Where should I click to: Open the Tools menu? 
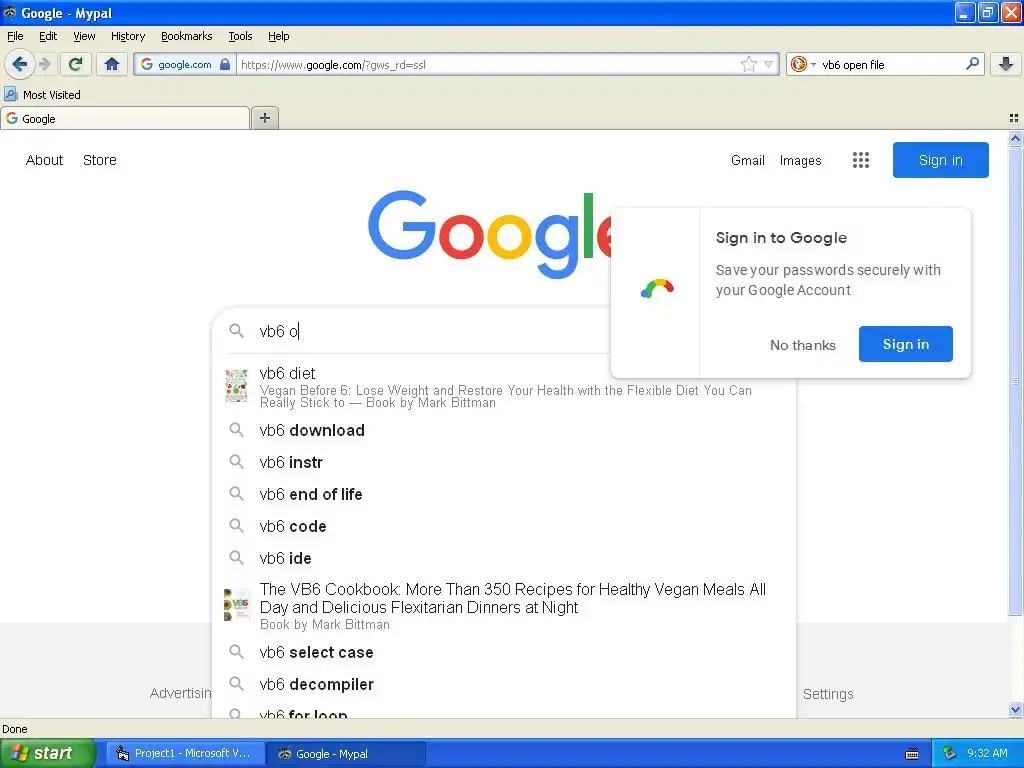click(x=240, y=36)
